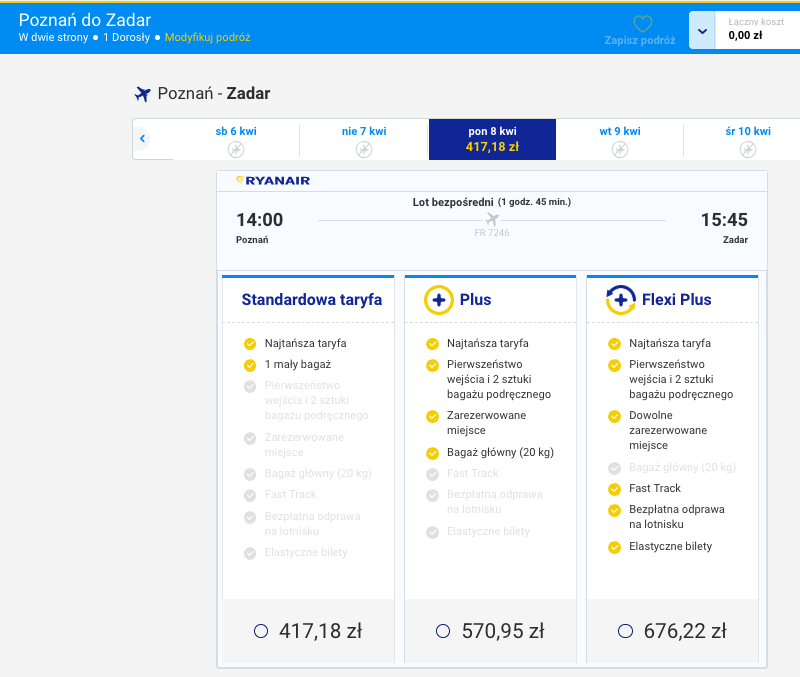
Task: Click checkmark beside Flexi Plus 'Bezpłatna odprawa'
Action: [x=614, y=510]
